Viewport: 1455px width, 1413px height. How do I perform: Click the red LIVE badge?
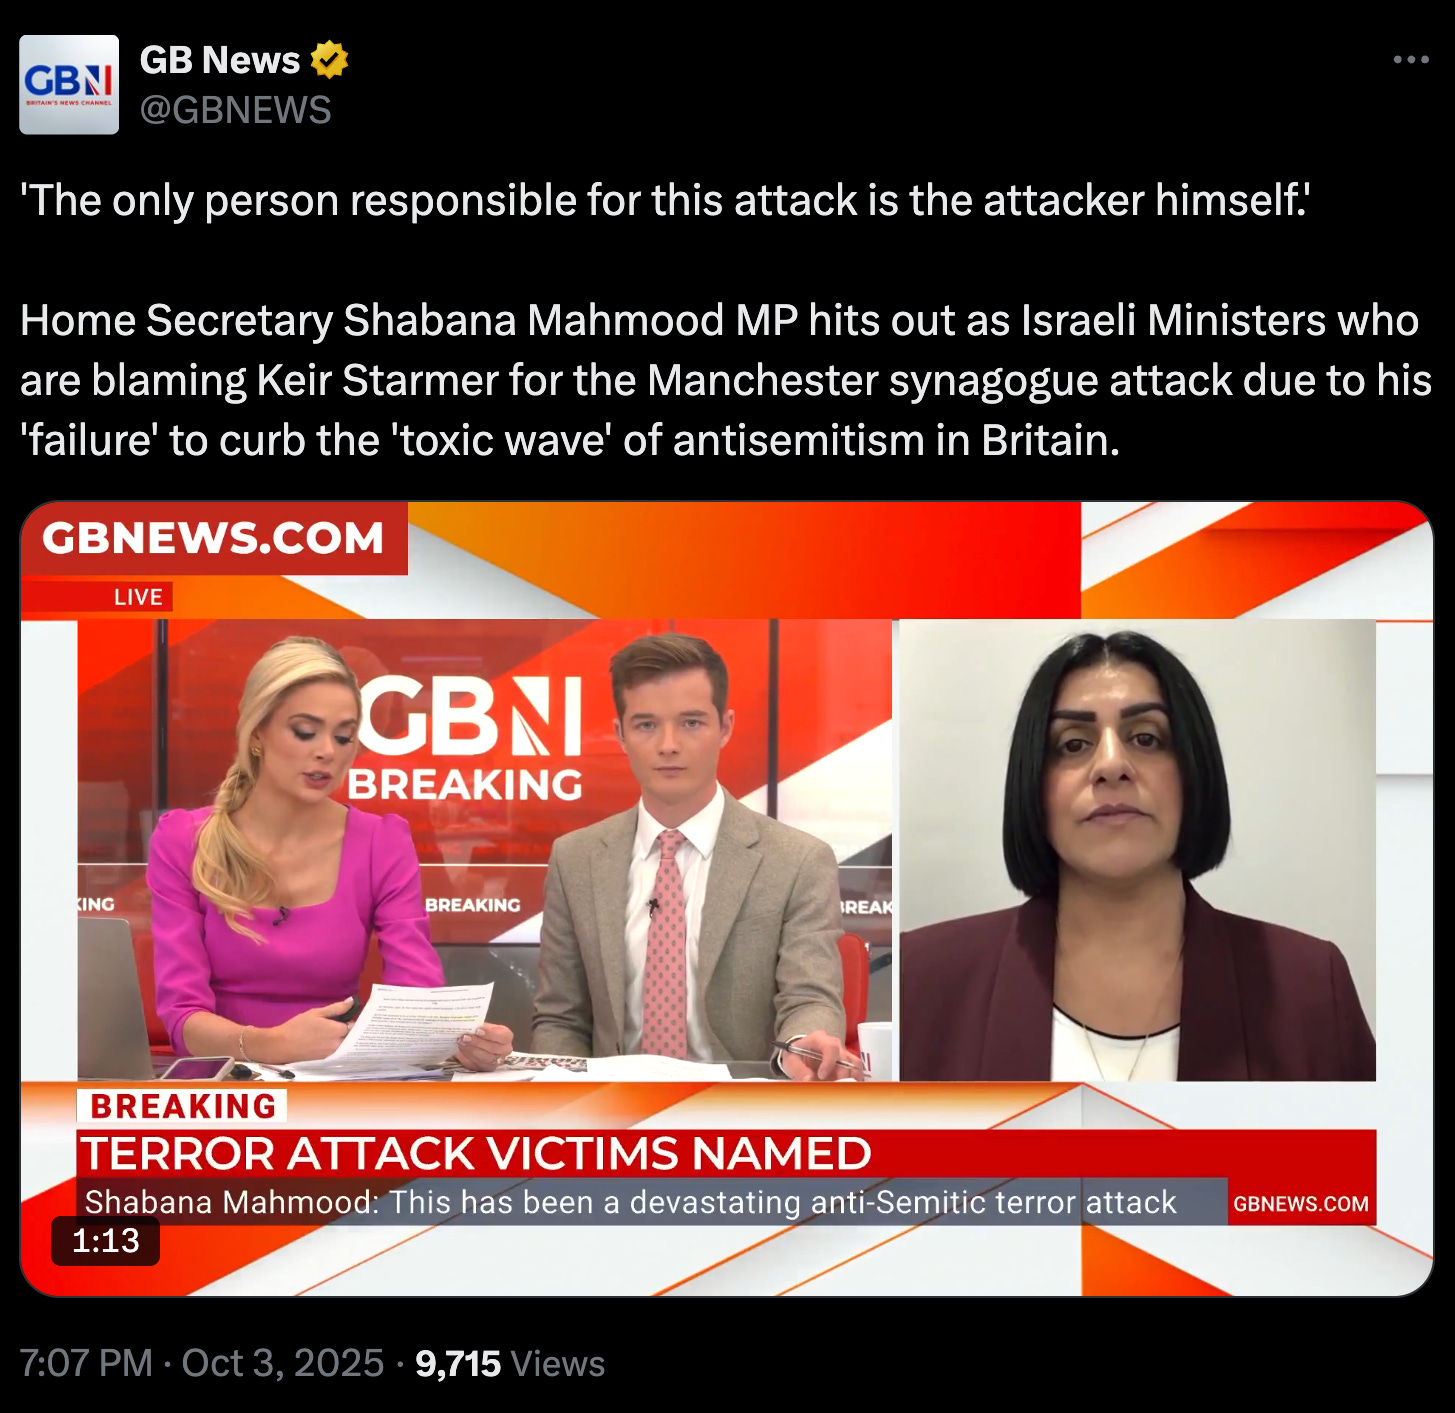coord(138,597)
